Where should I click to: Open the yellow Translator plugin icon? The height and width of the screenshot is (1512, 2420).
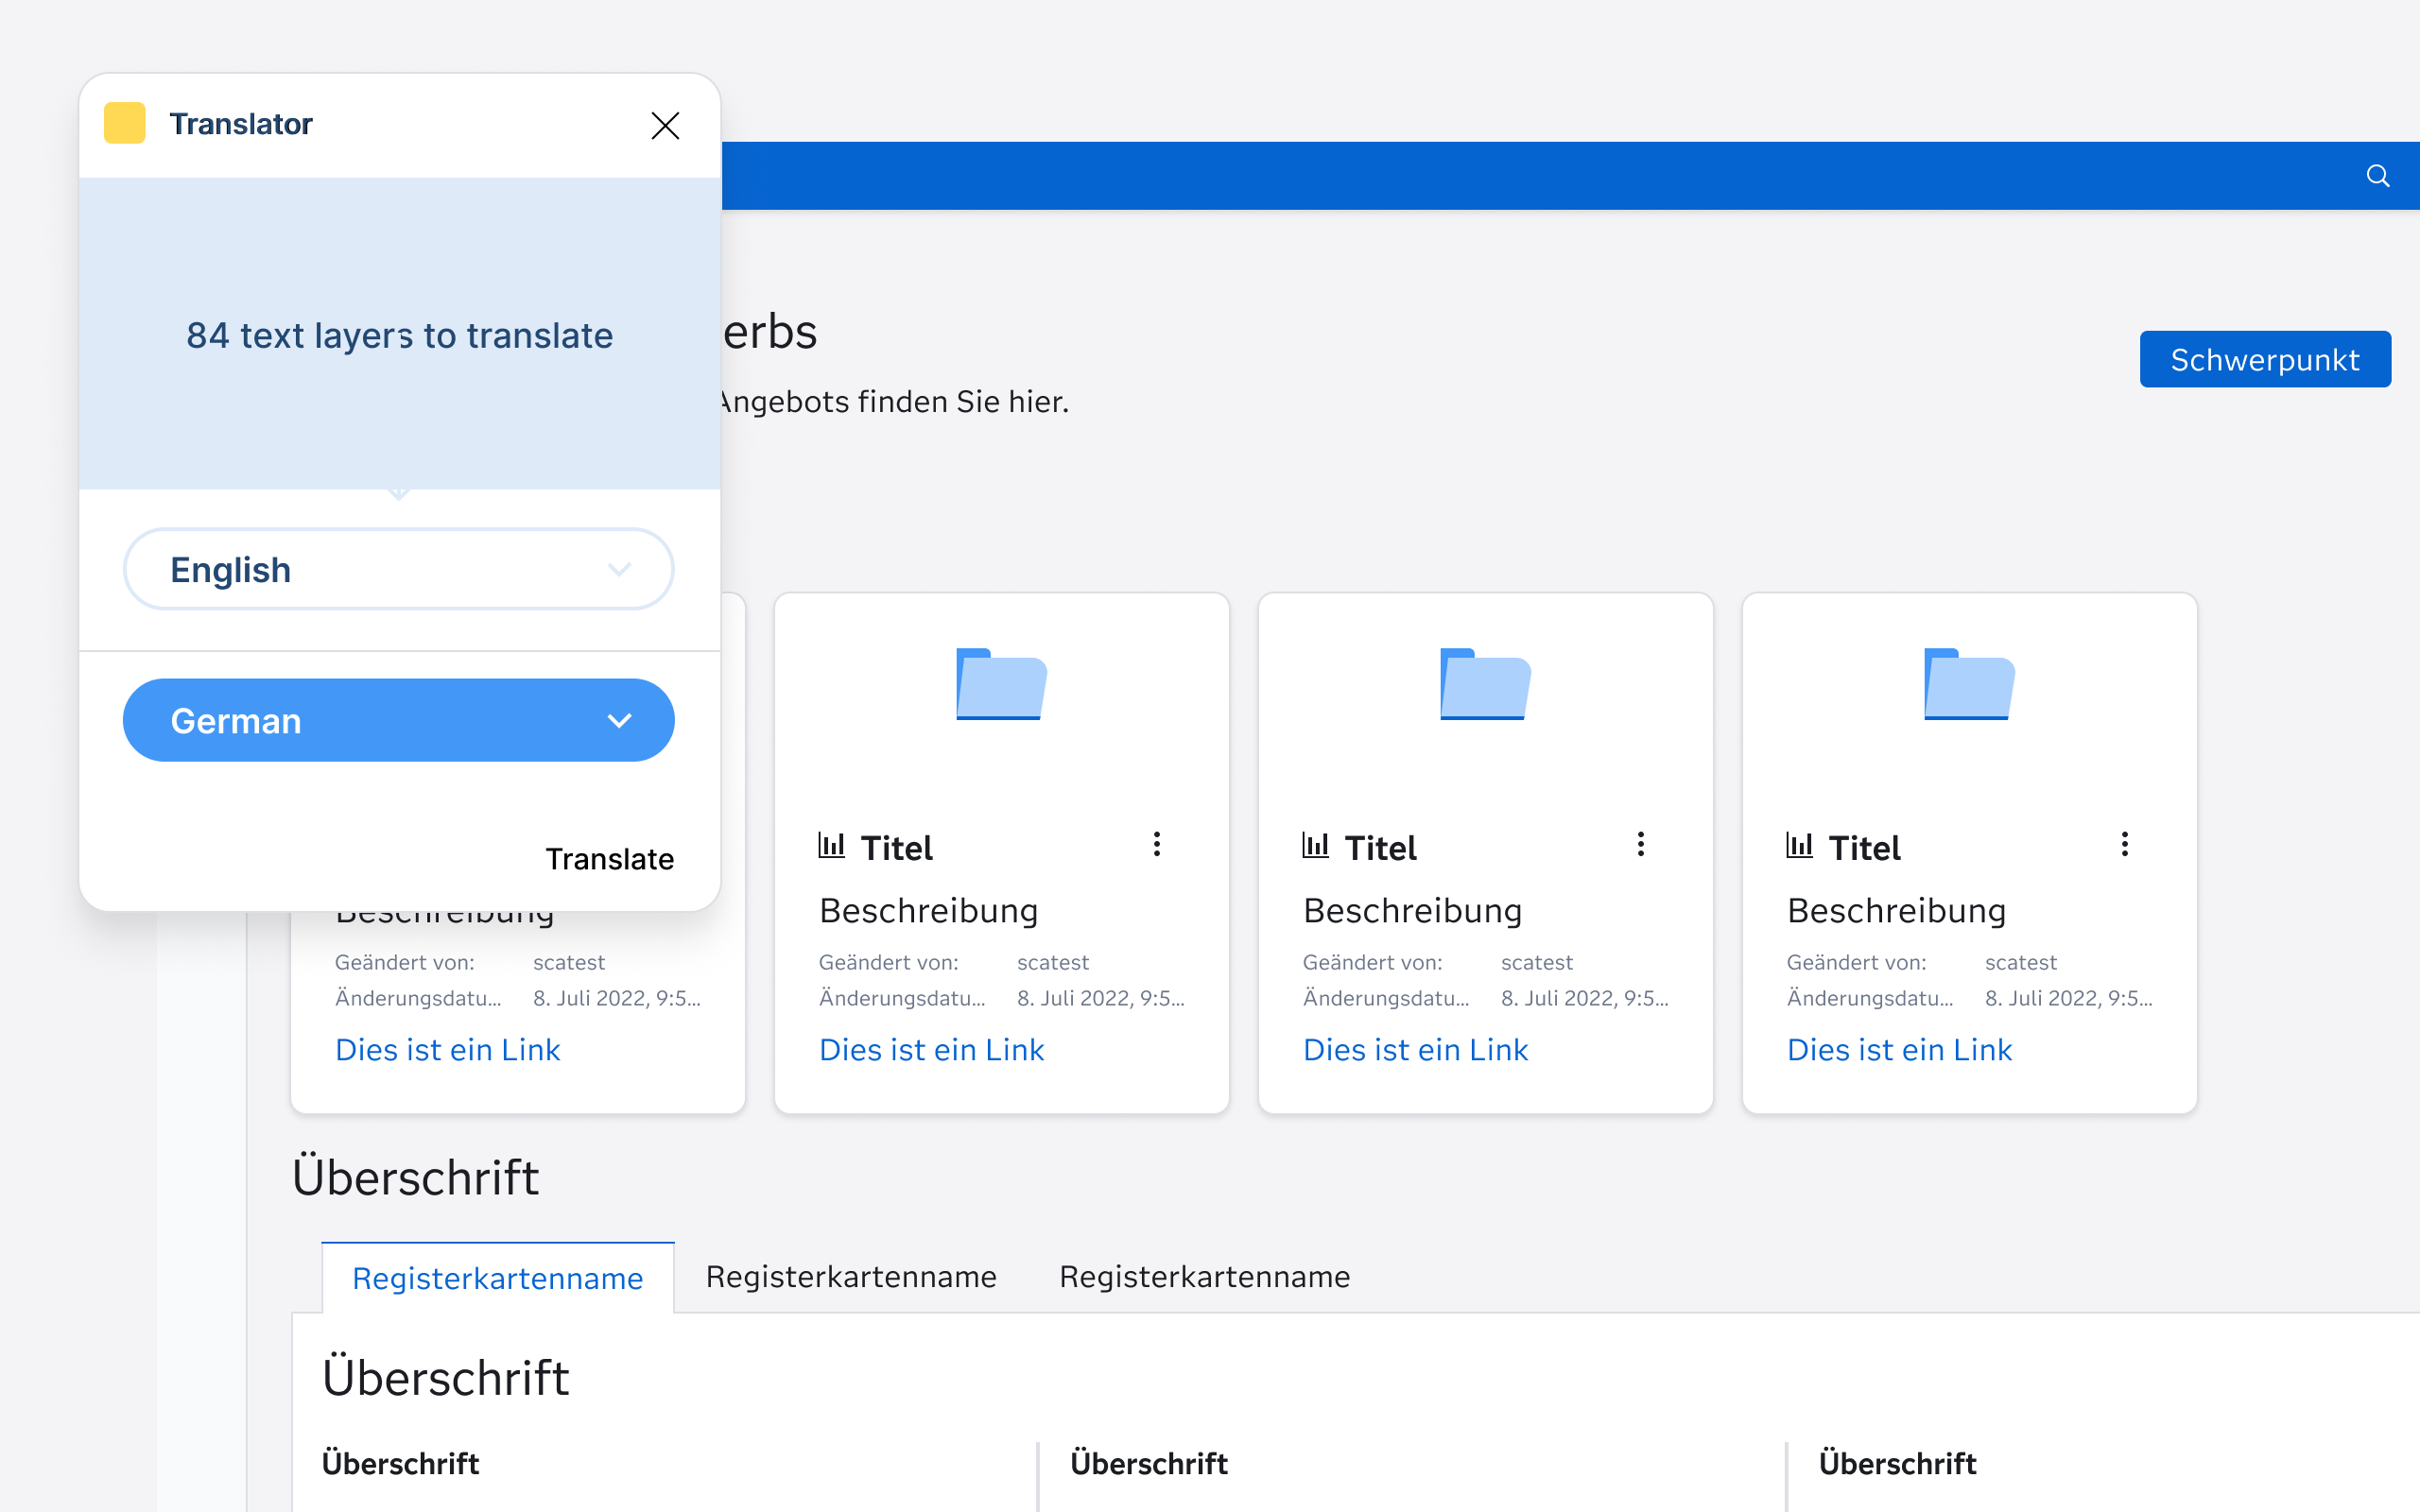pyautogui.click(x=124, y=122)
